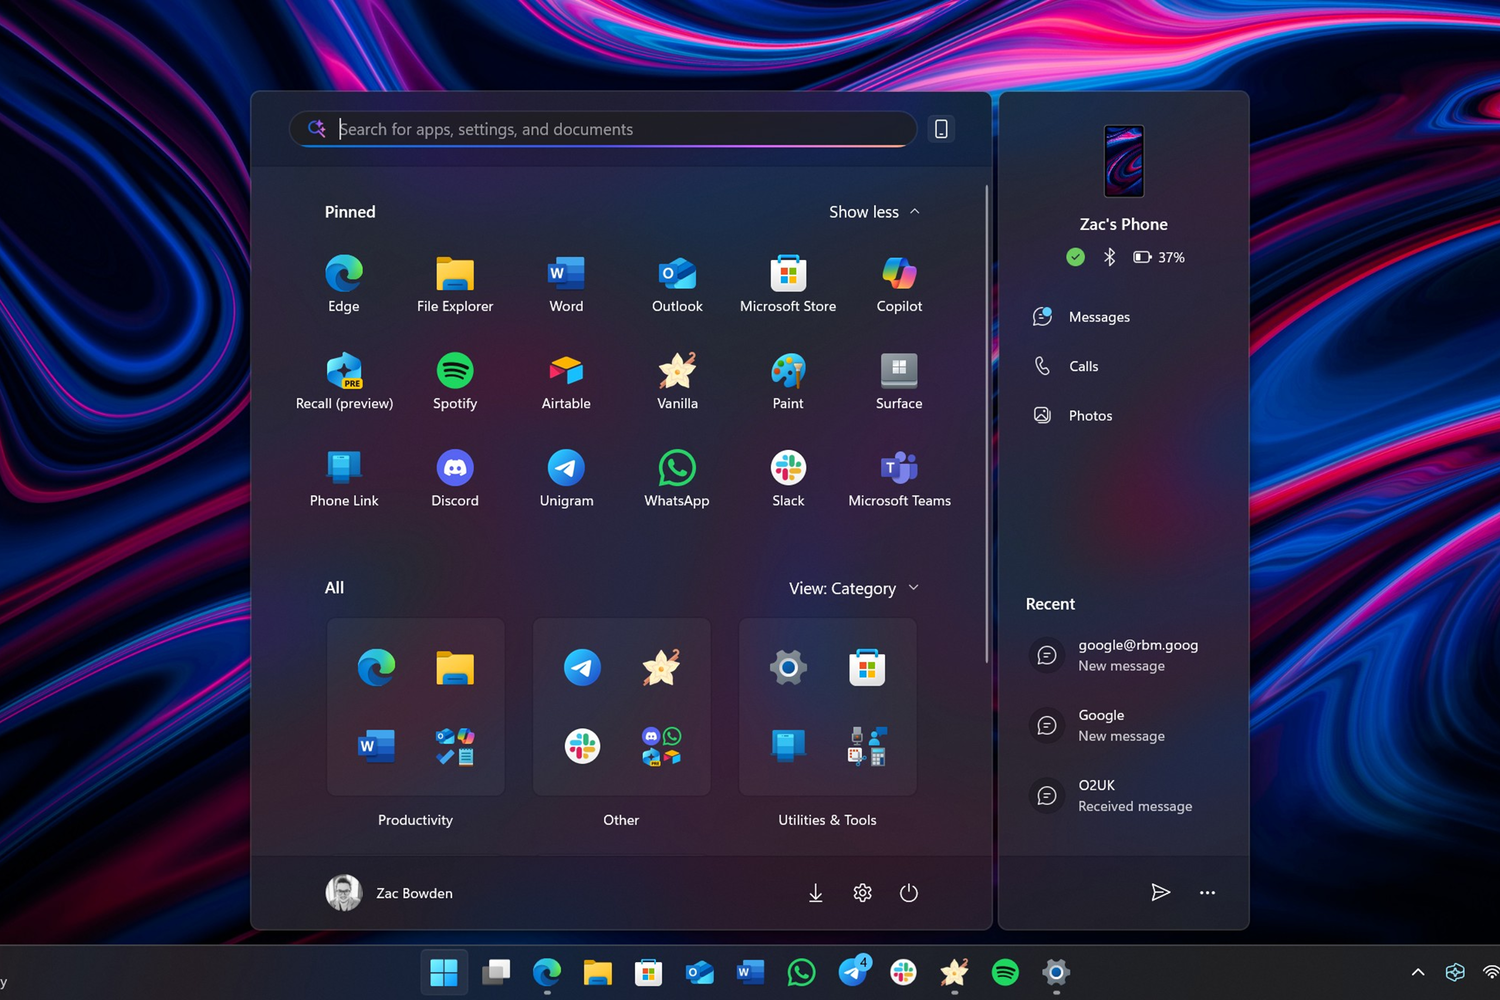Open WhatsApp from pinned apps
The height and width of the screenshot is (1000, 1500).
[676, 475]
